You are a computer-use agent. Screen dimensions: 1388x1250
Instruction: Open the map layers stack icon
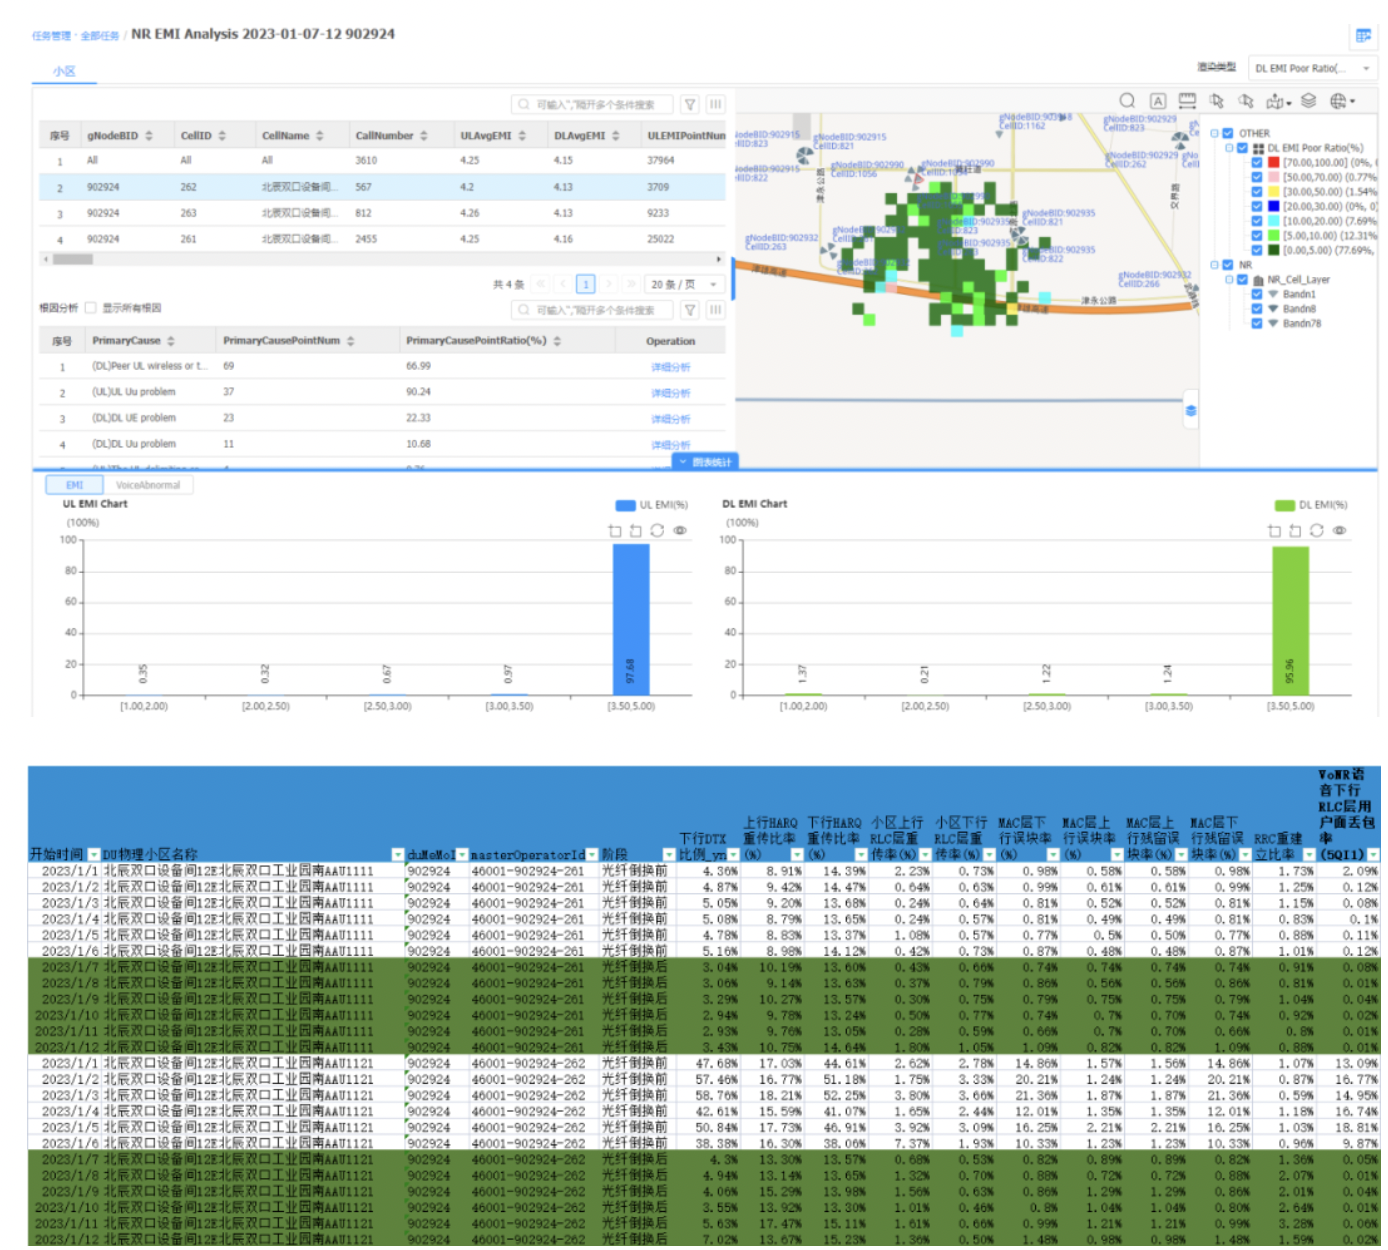pos(1308,100)
